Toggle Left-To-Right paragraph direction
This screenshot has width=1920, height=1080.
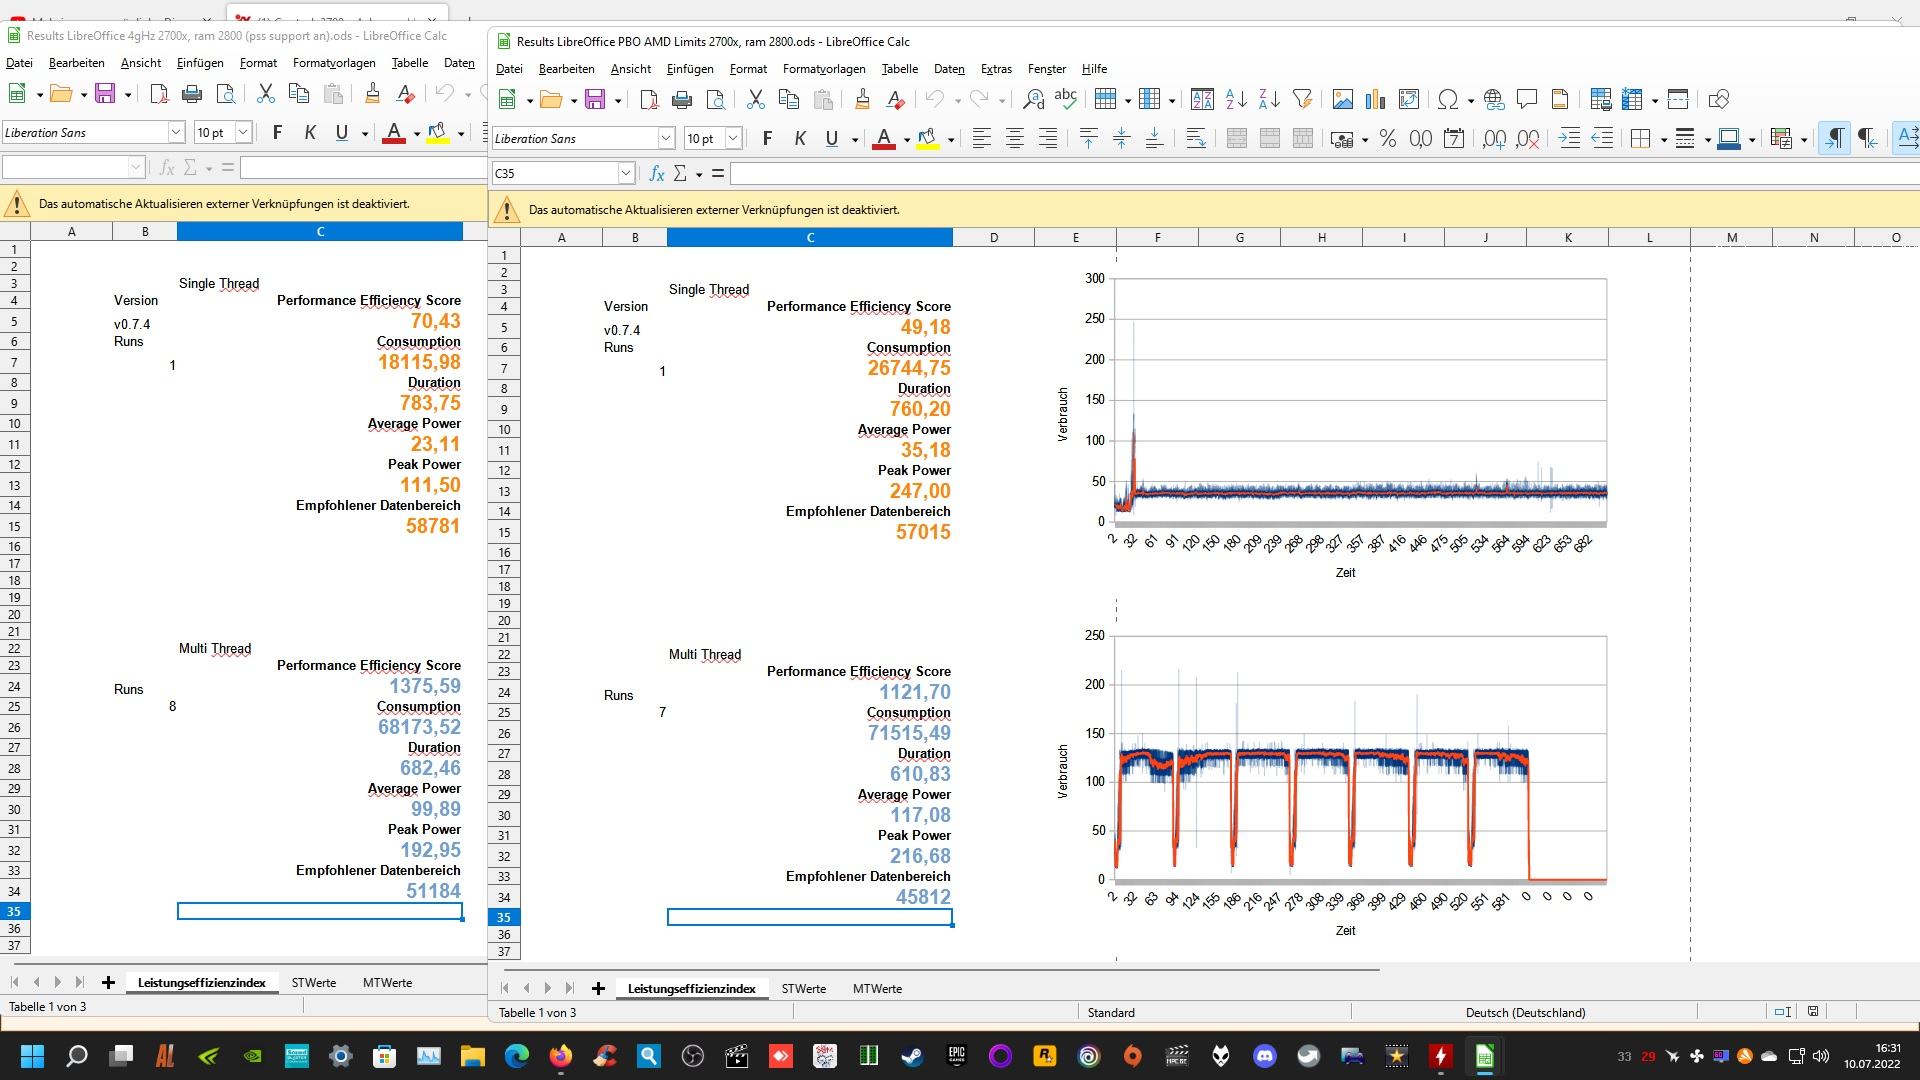[x=1833, y=139]
